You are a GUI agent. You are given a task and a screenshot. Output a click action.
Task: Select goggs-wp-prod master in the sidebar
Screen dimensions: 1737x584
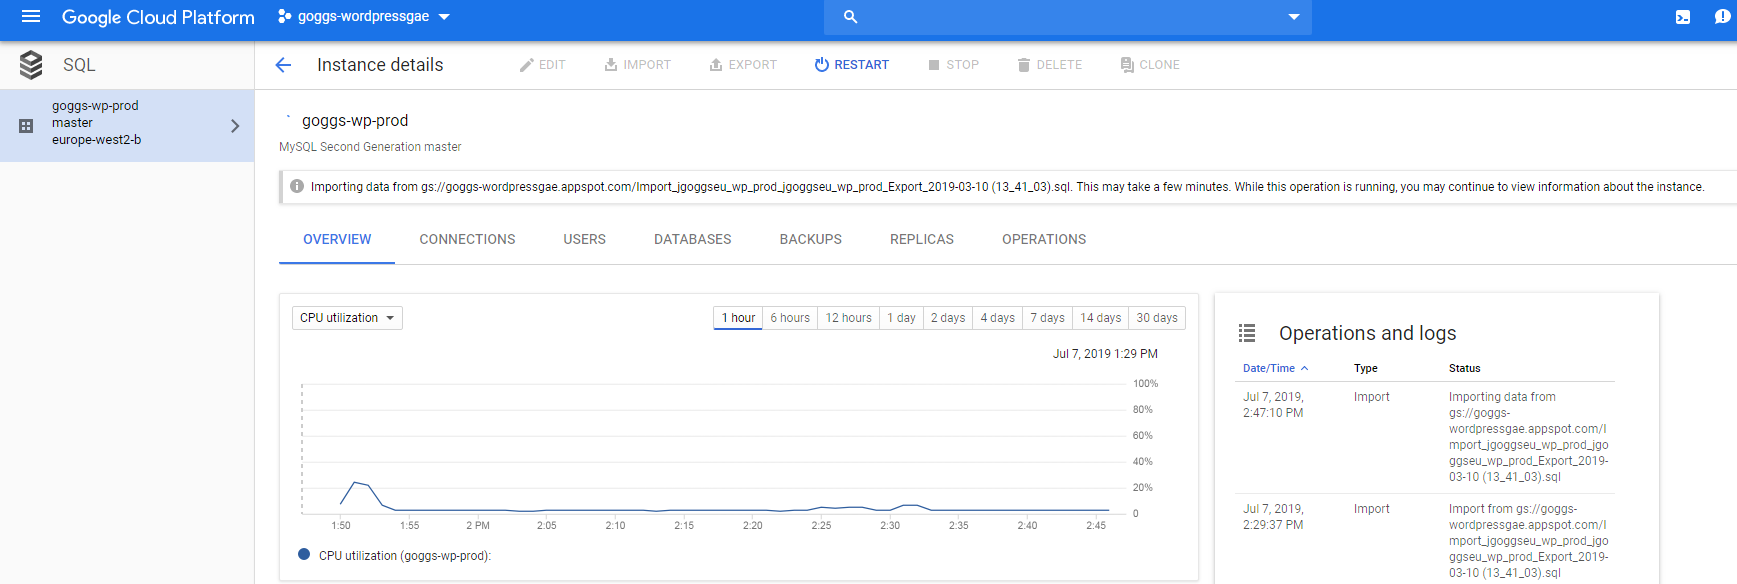coord(127,126)
